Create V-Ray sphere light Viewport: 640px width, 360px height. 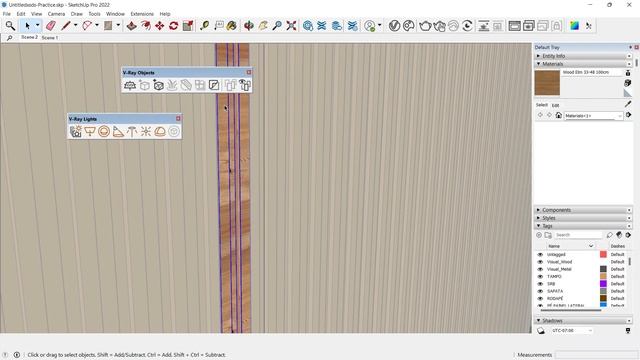[104, 131]
